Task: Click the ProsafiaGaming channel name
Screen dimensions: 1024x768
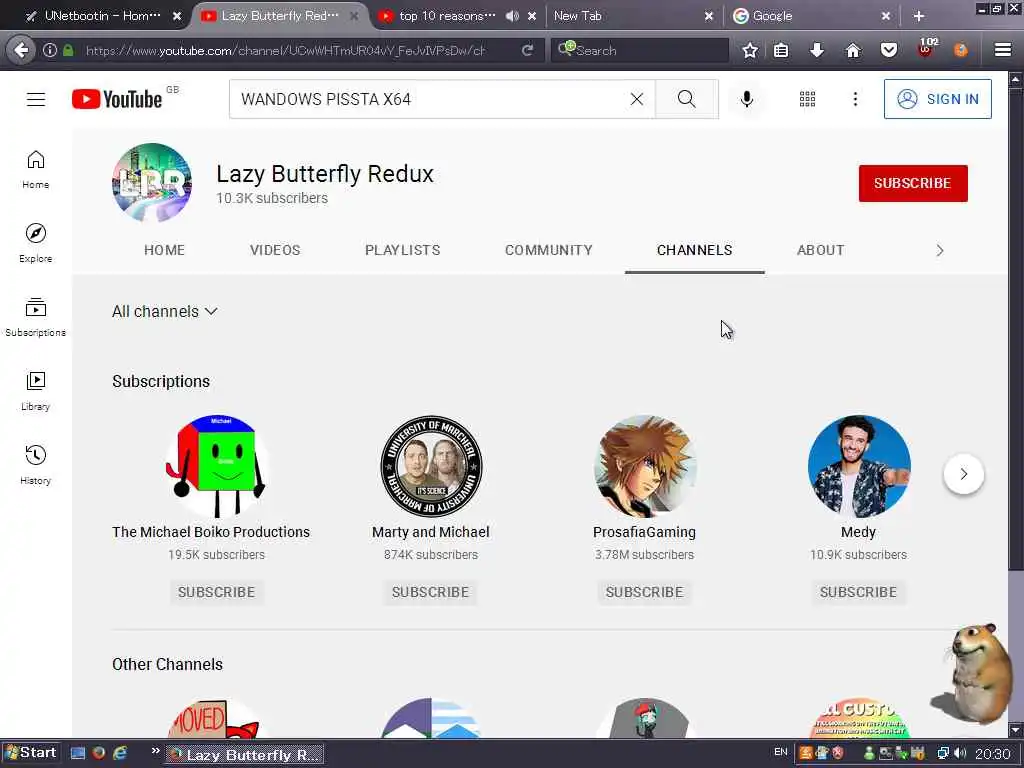Action: click(x=644, y=532)
